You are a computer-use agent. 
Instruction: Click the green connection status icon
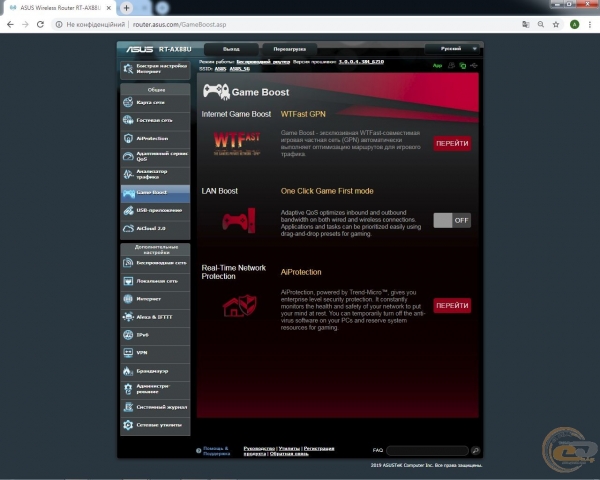[463, 66]
